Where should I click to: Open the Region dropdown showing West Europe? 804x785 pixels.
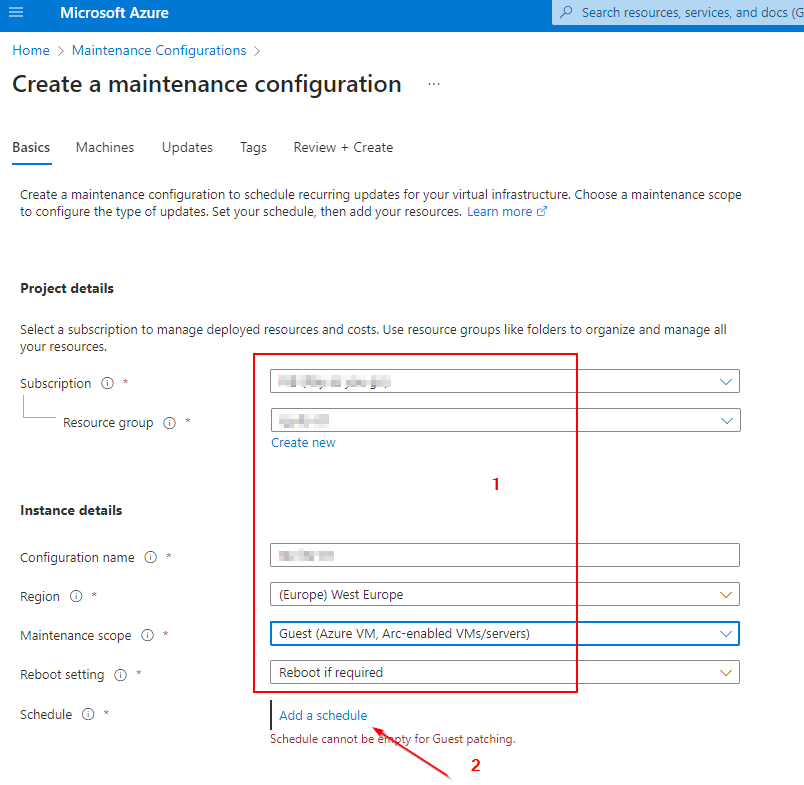[x=505, y=595]
